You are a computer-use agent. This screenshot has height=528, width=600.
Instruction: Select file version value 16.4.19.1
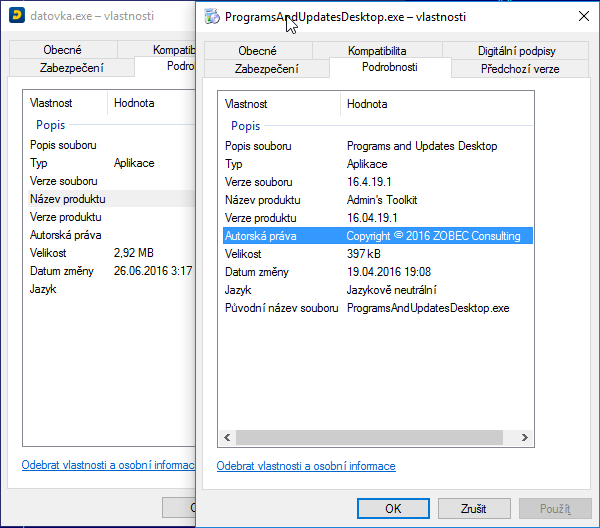tap(369, 182)
